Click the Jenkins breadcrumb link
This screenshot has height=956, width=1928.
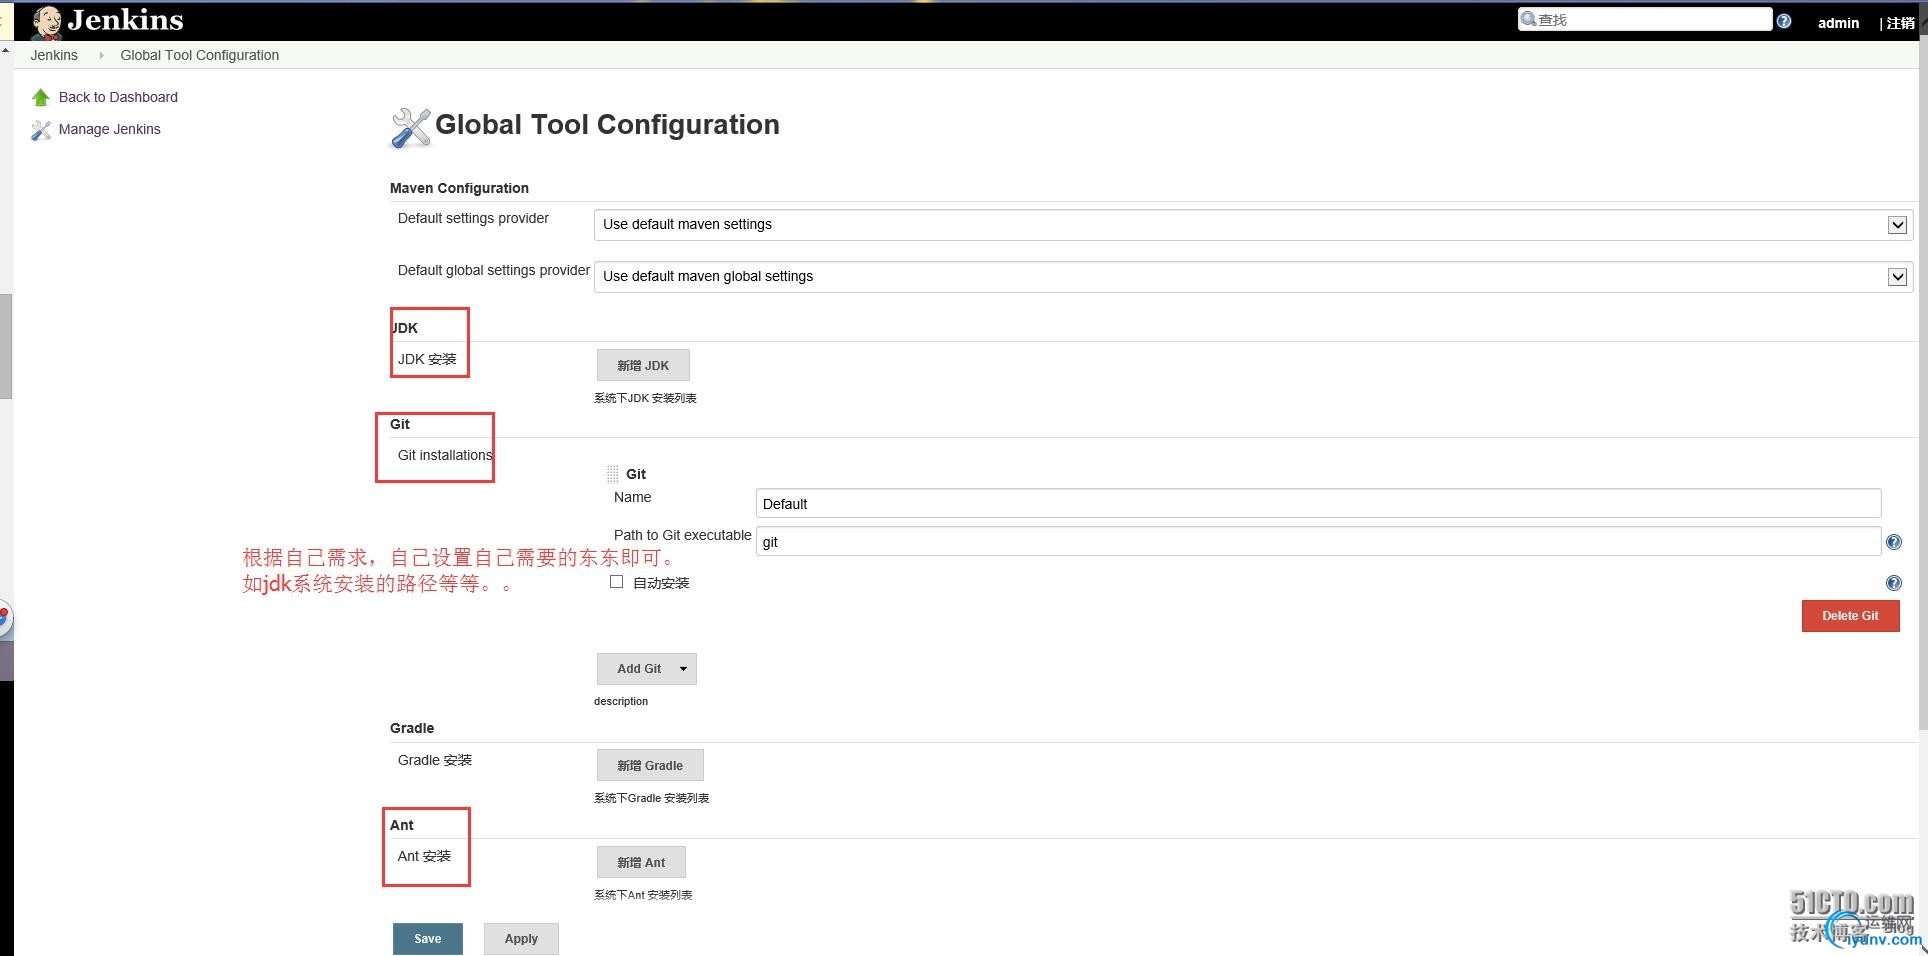[54, 55]
